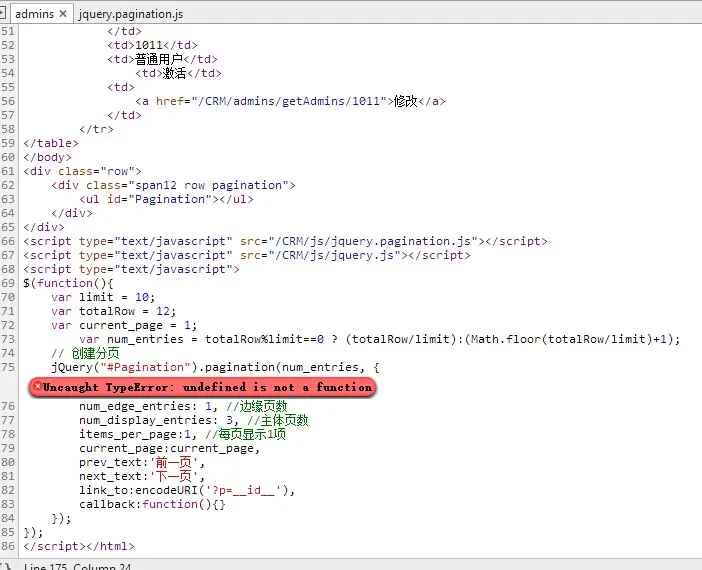Click the 'Line 175, Column 24' status text
Screen dimensions: 702x570
(x=77, y=566)
